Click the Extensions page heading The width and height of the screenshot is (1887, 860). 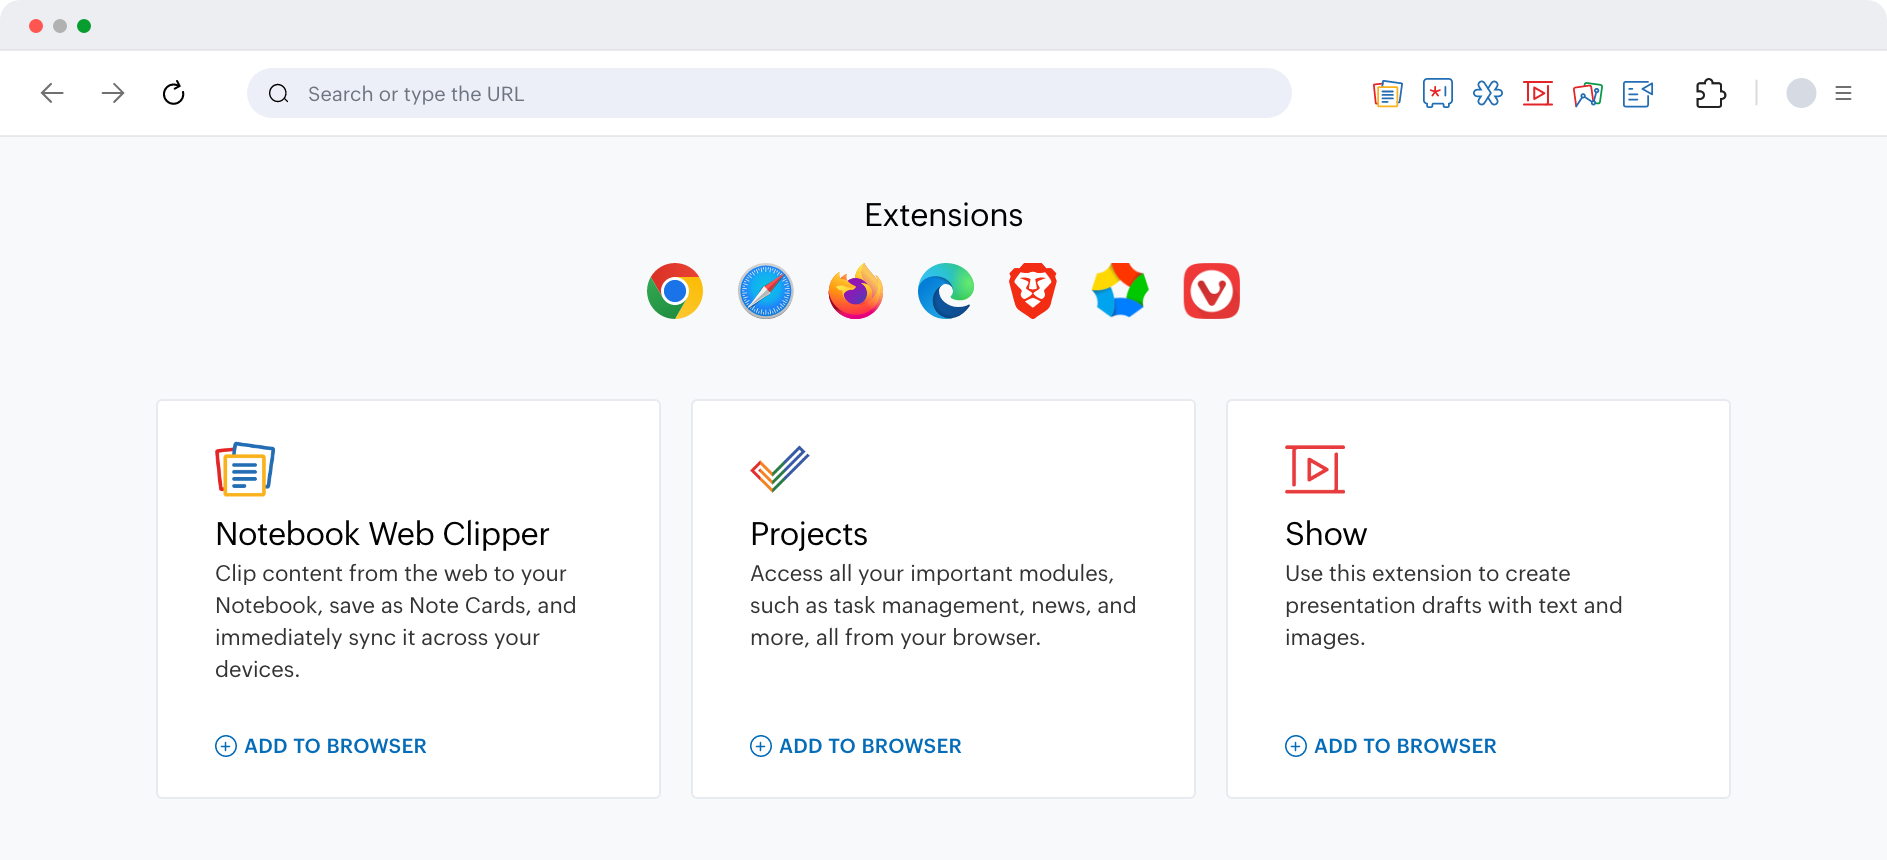coord(944,215)
